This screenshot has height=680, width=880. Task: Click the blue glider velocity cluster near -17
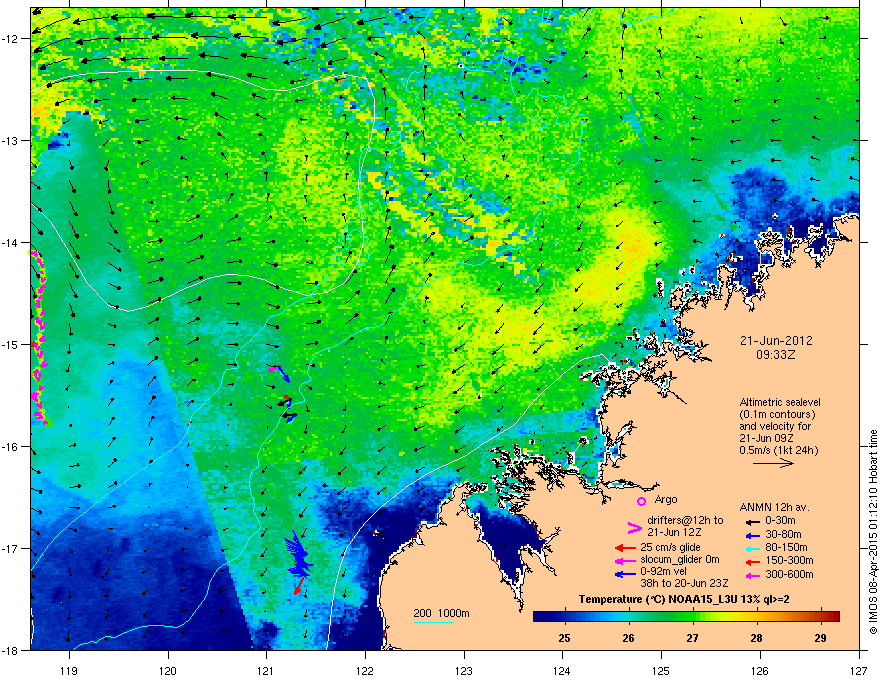click(x=299, y=554)
